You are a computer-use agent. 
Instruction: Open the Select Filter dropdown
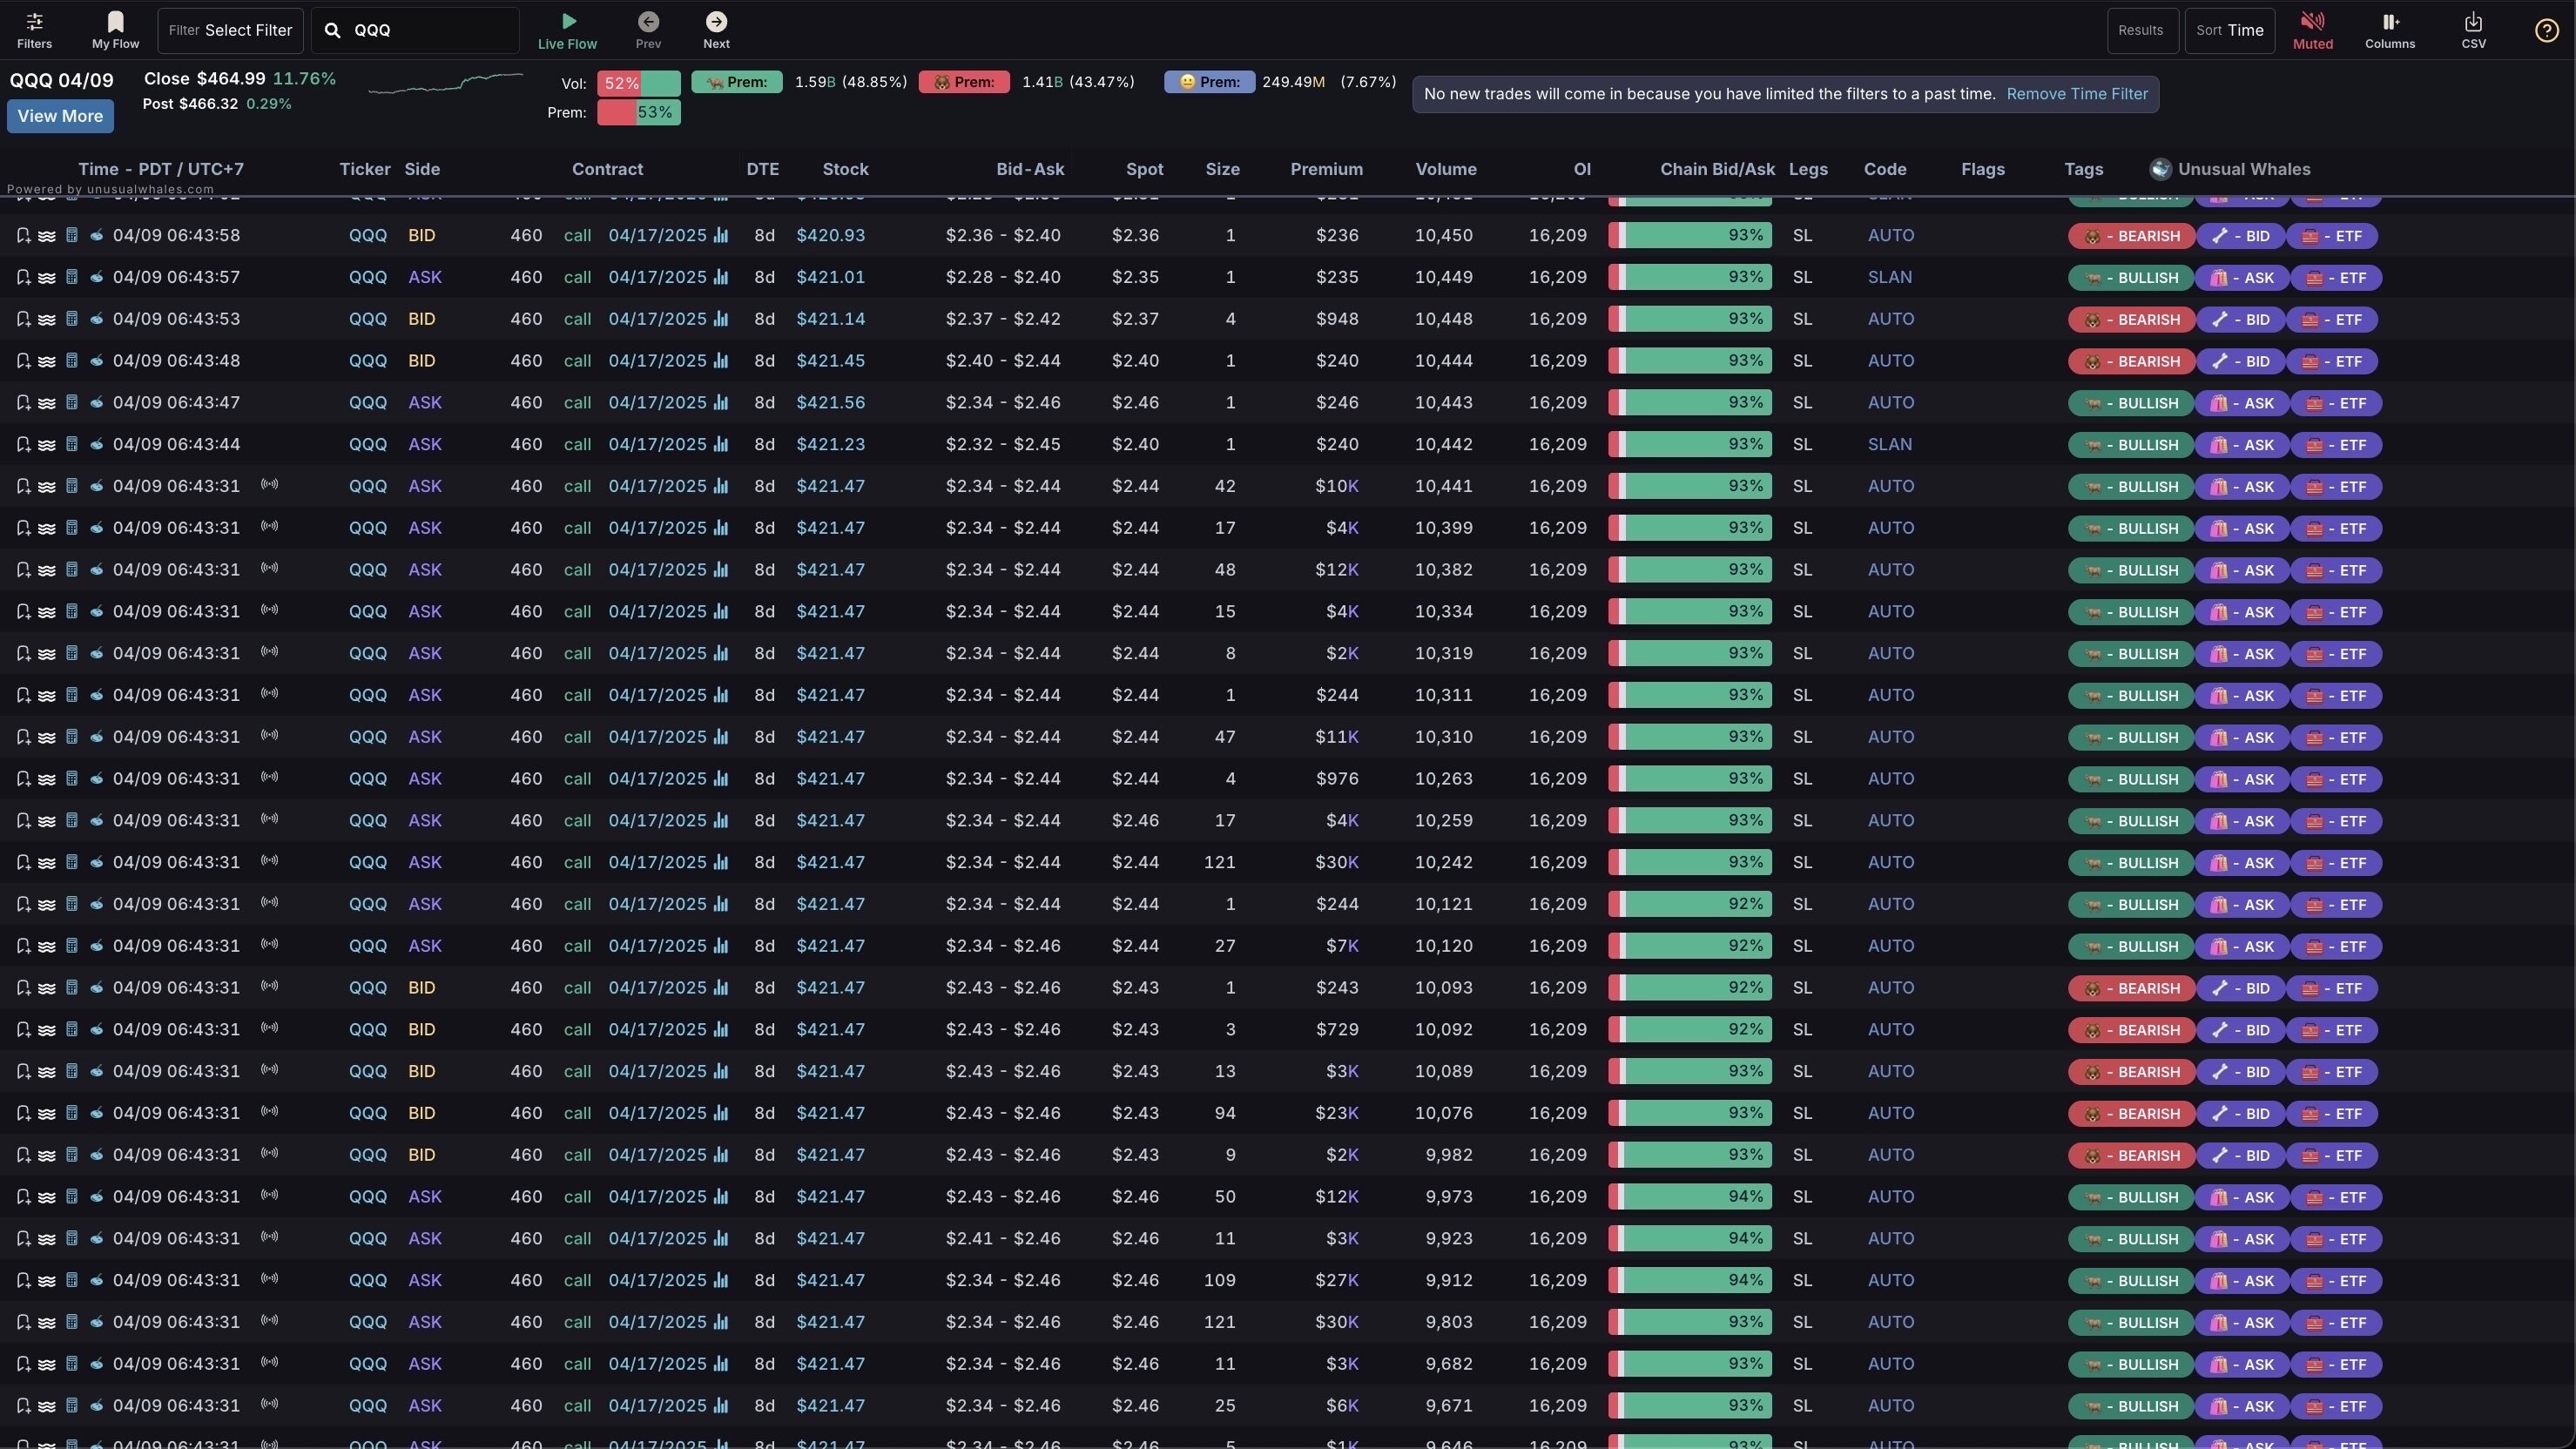point(230,30)
